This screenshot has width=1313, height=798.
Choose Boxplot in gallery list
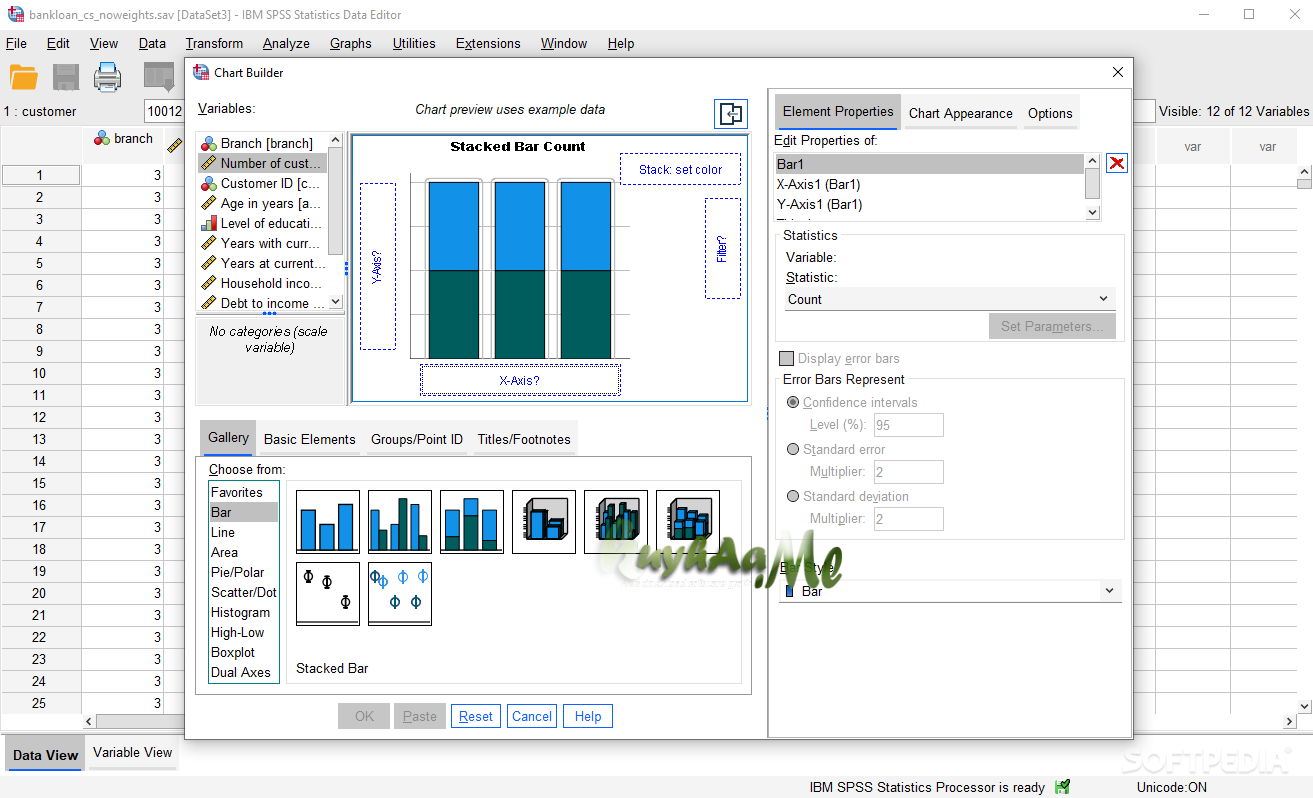coord(243,652)
